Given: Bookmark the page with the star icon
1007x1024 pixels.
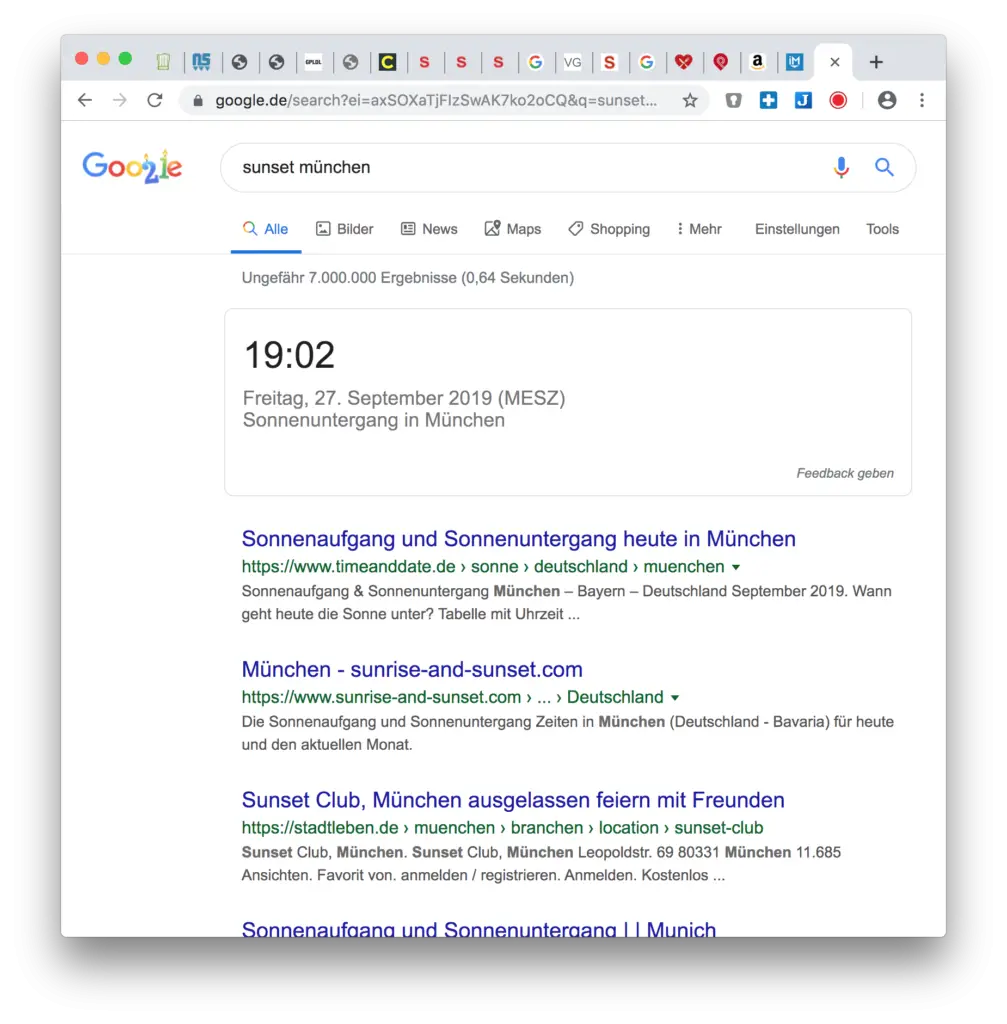Looking at the screenshot, I should [x=689, y=100].
